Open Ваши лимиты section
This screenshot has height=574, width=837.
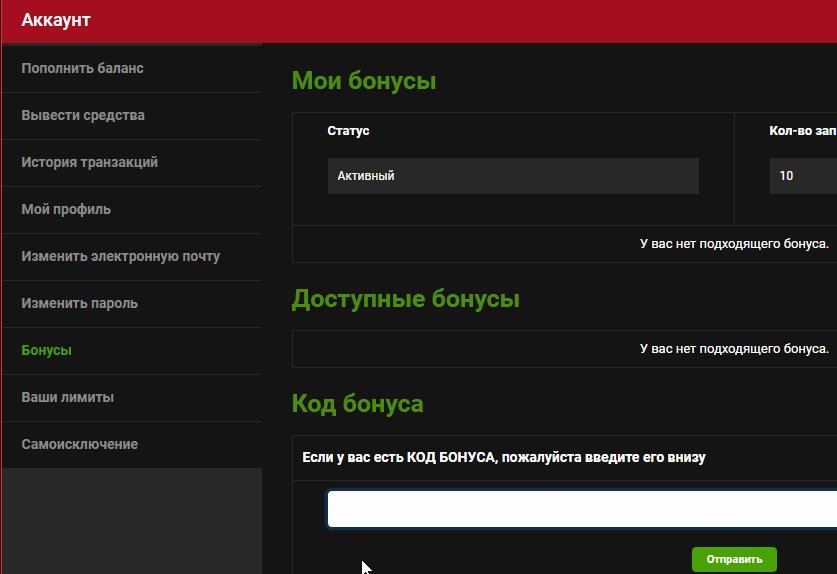tap(67, 397)
